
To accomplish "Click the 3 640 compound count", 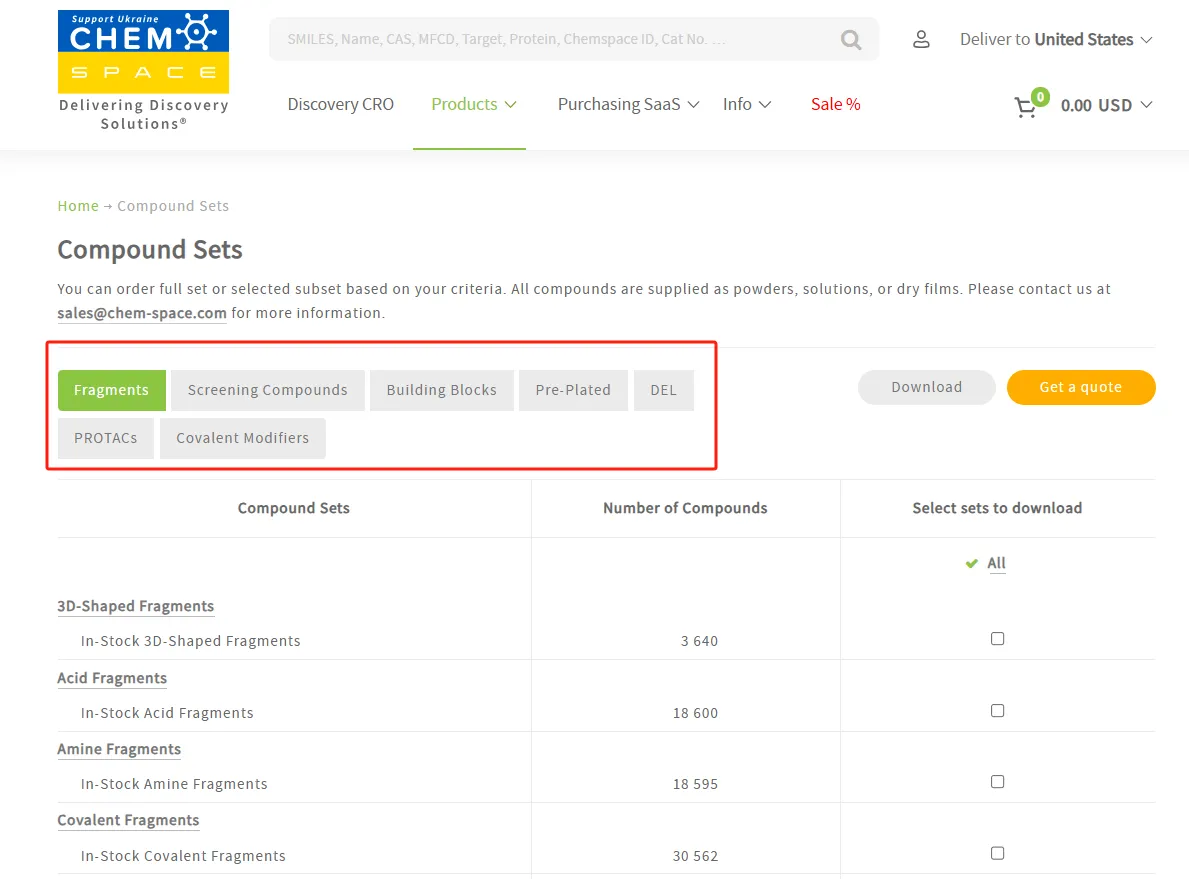I will click(x=699, y=642).
